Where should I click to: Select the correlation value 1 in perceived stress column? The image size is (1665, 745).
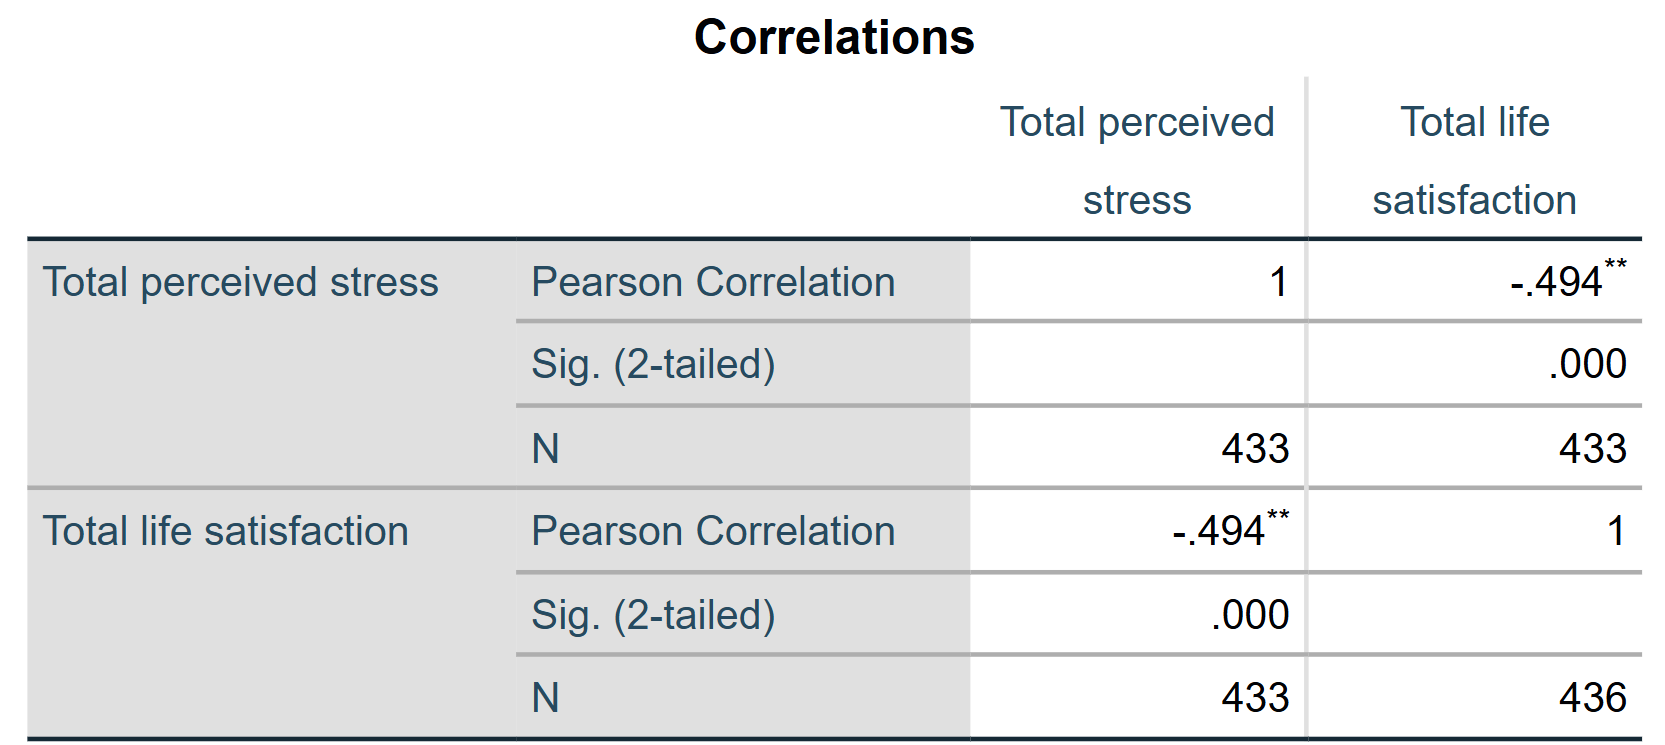pos(1278,282)
